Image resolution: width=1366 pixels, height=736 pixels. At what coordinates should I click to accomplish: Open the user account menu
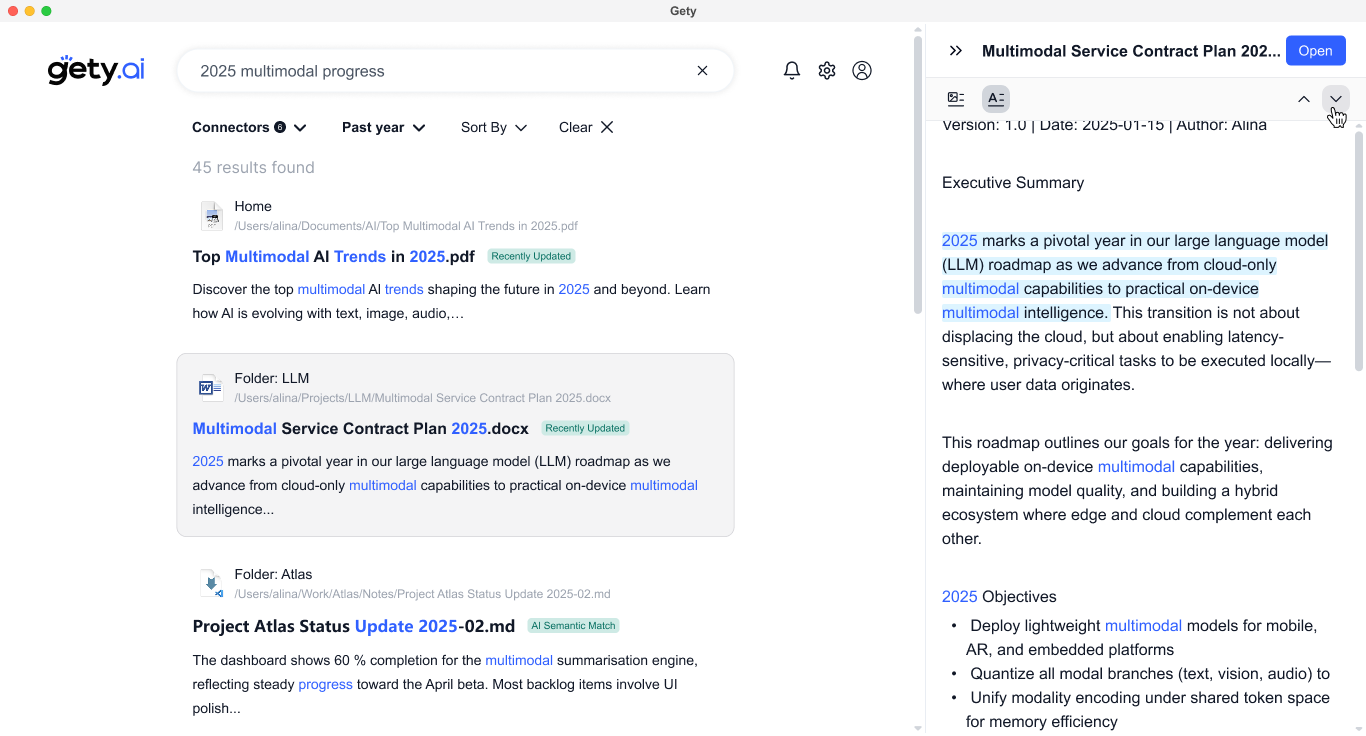[862, 70]
